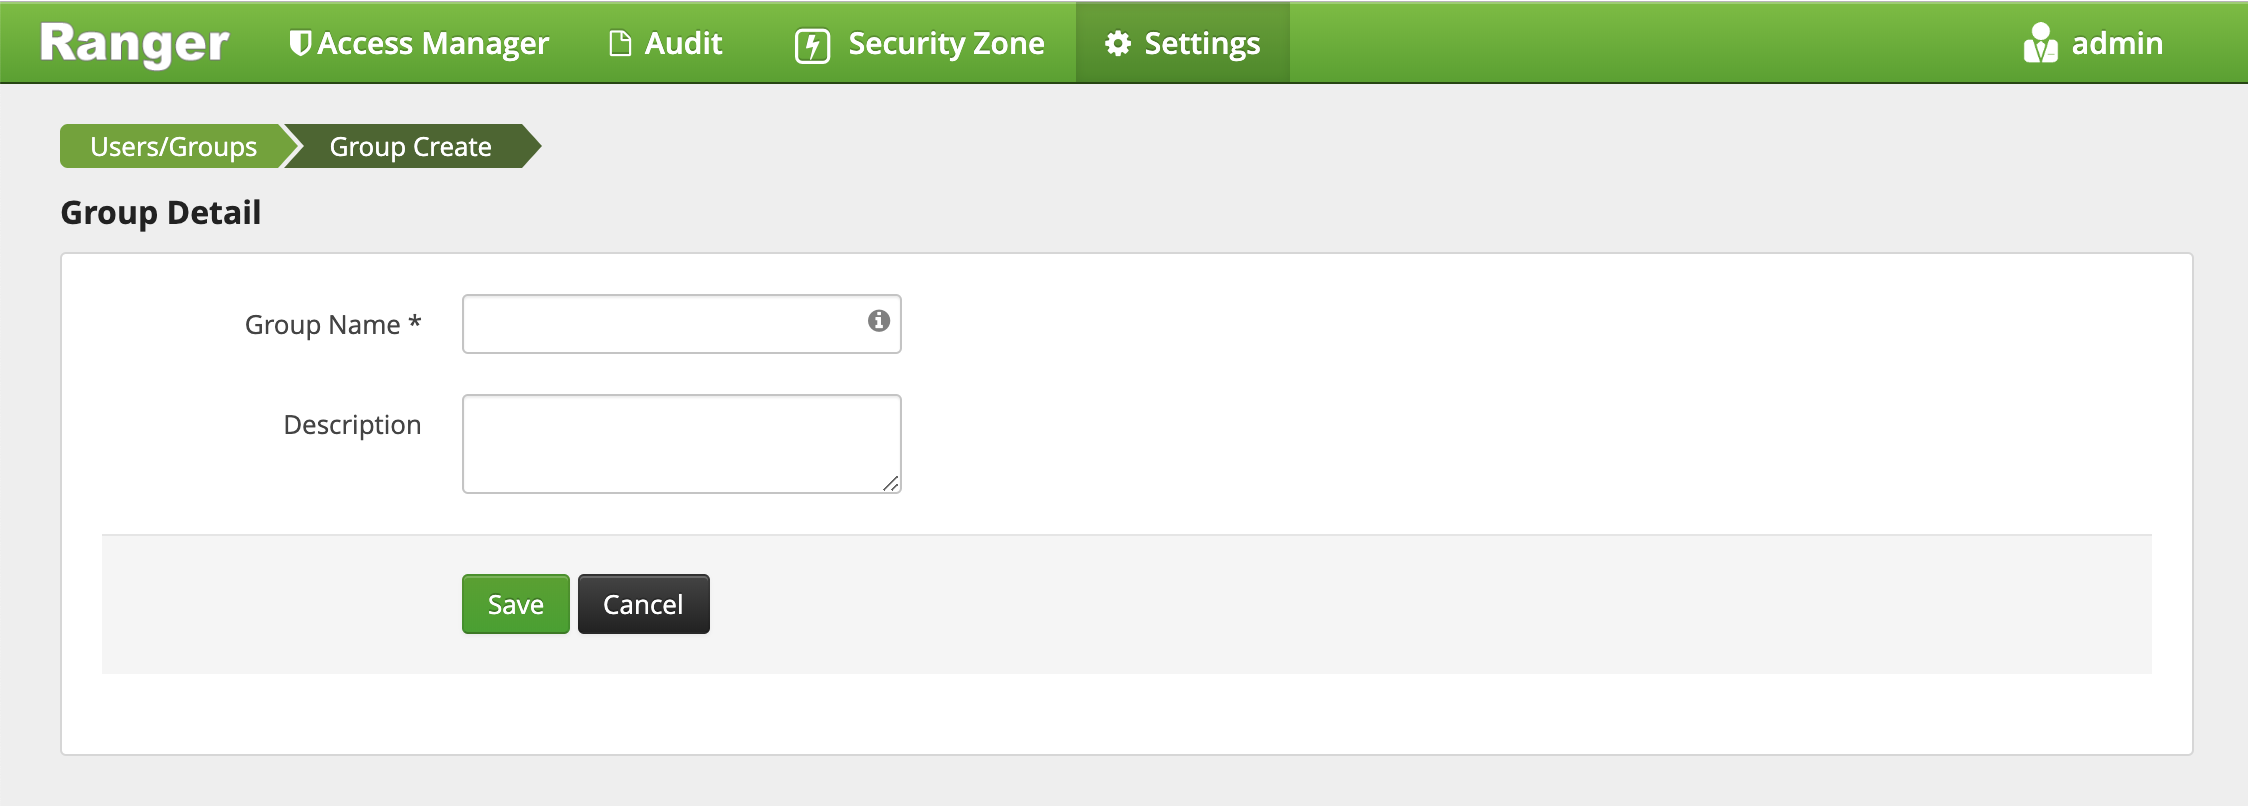Click the Group Detail heading

click(161, 213)
